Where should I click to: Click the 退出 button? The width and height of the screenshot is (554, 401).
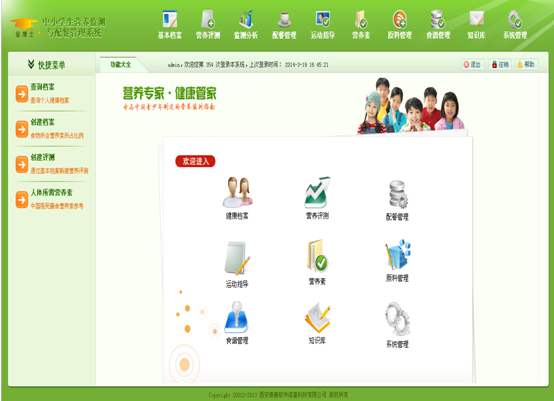(472, 64)
